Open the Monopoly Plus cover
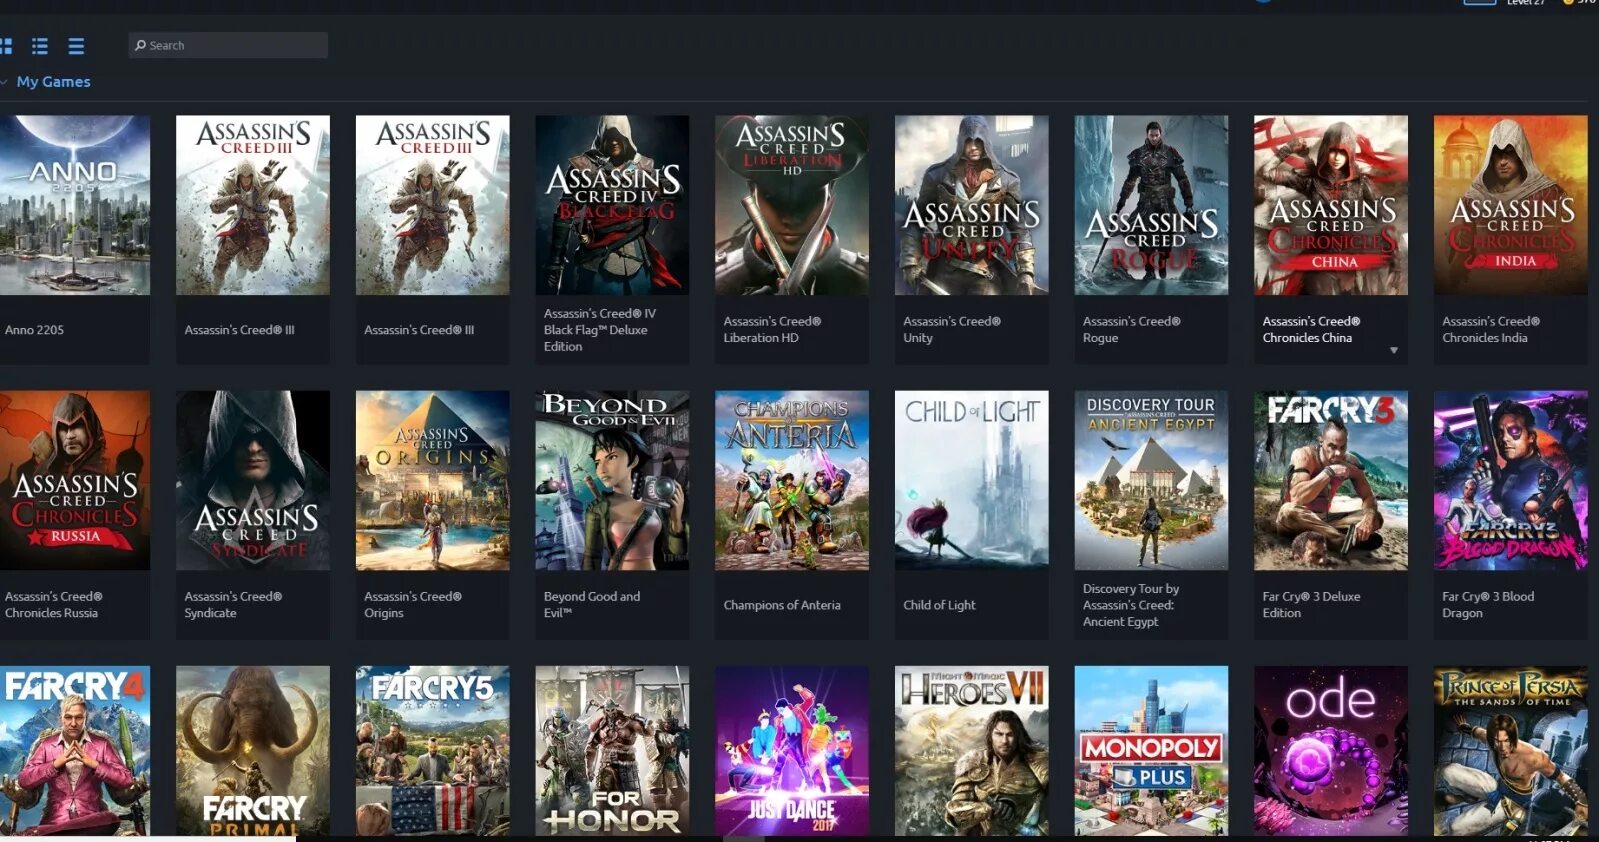This screenshot has width=1599, height=842. [x=1151, y=751]
